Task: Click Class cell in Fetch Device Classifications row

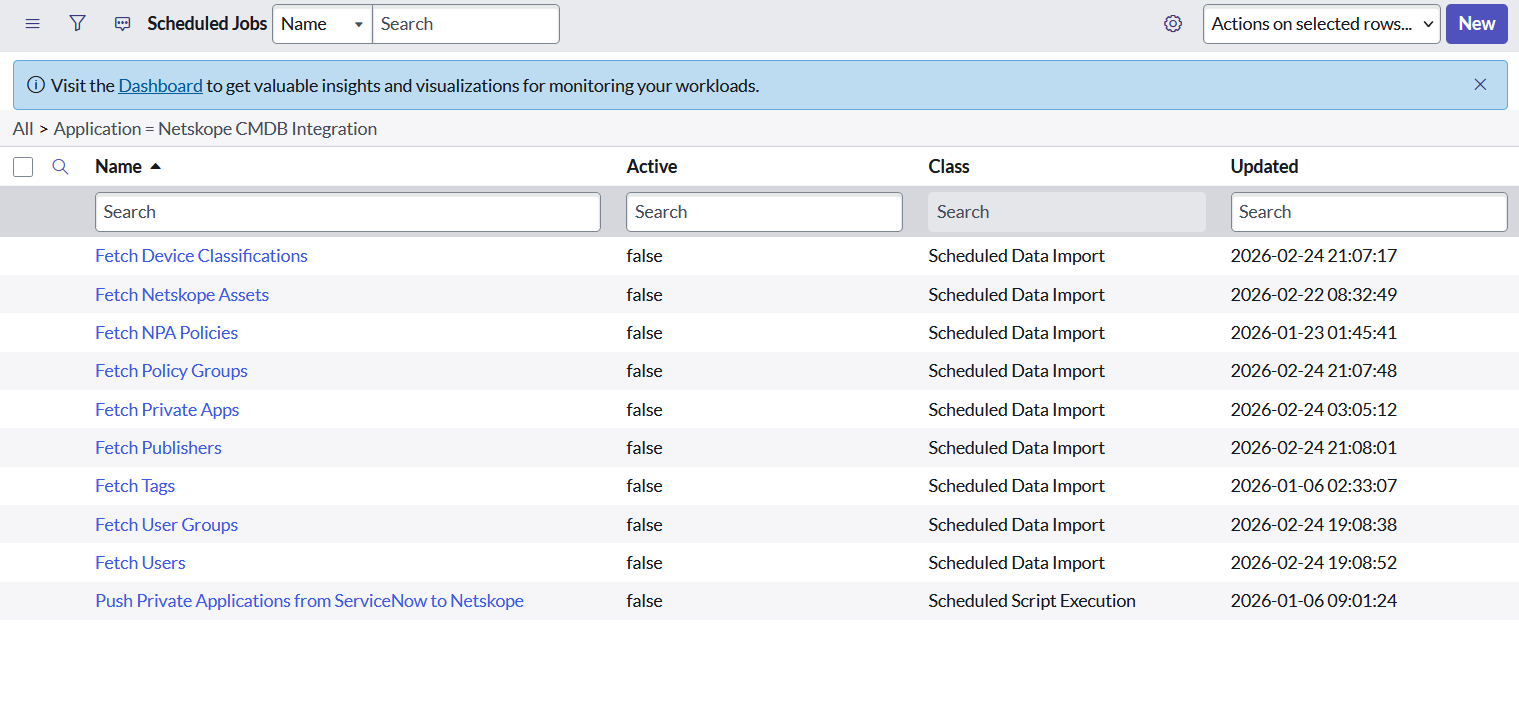Action: (x=1016, y=256)
